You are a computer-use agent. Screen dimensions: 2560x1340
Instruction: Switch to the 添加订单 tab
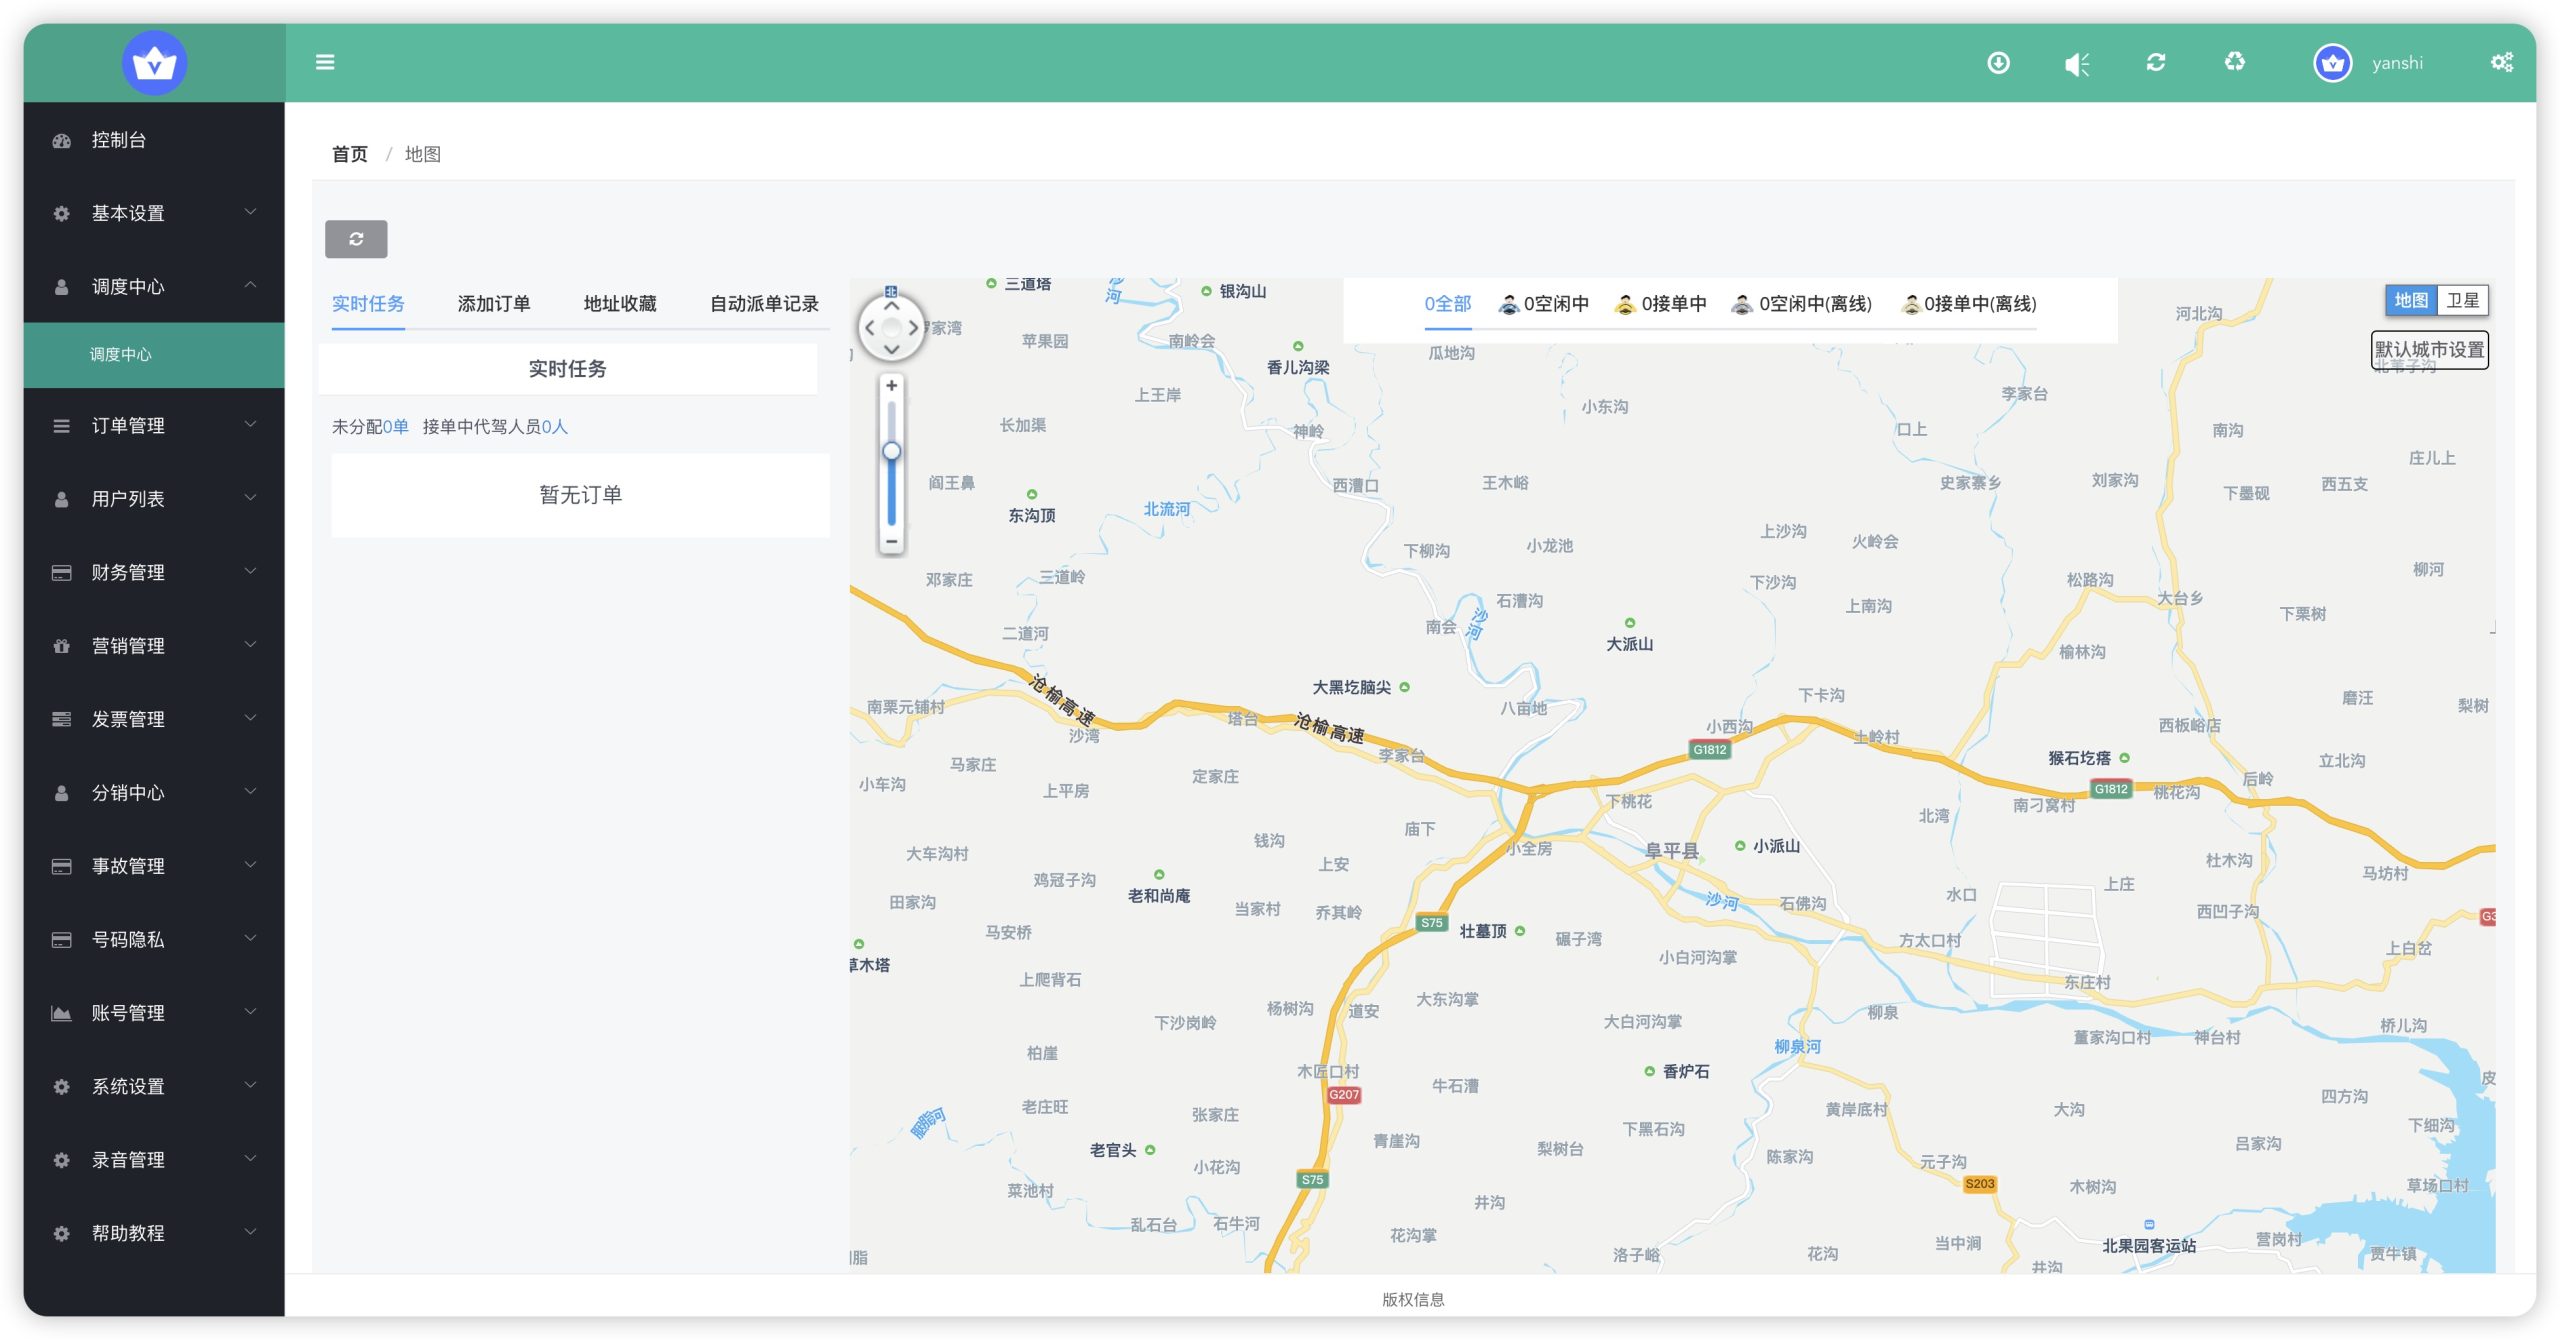(494, 304)
